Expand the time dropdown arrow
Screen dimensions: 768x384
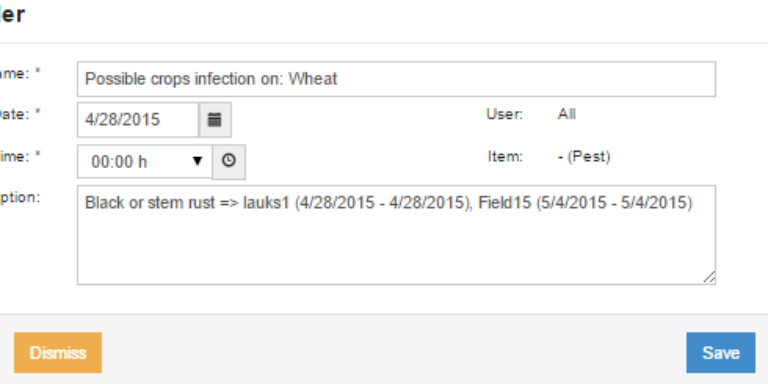coord(197,161)
